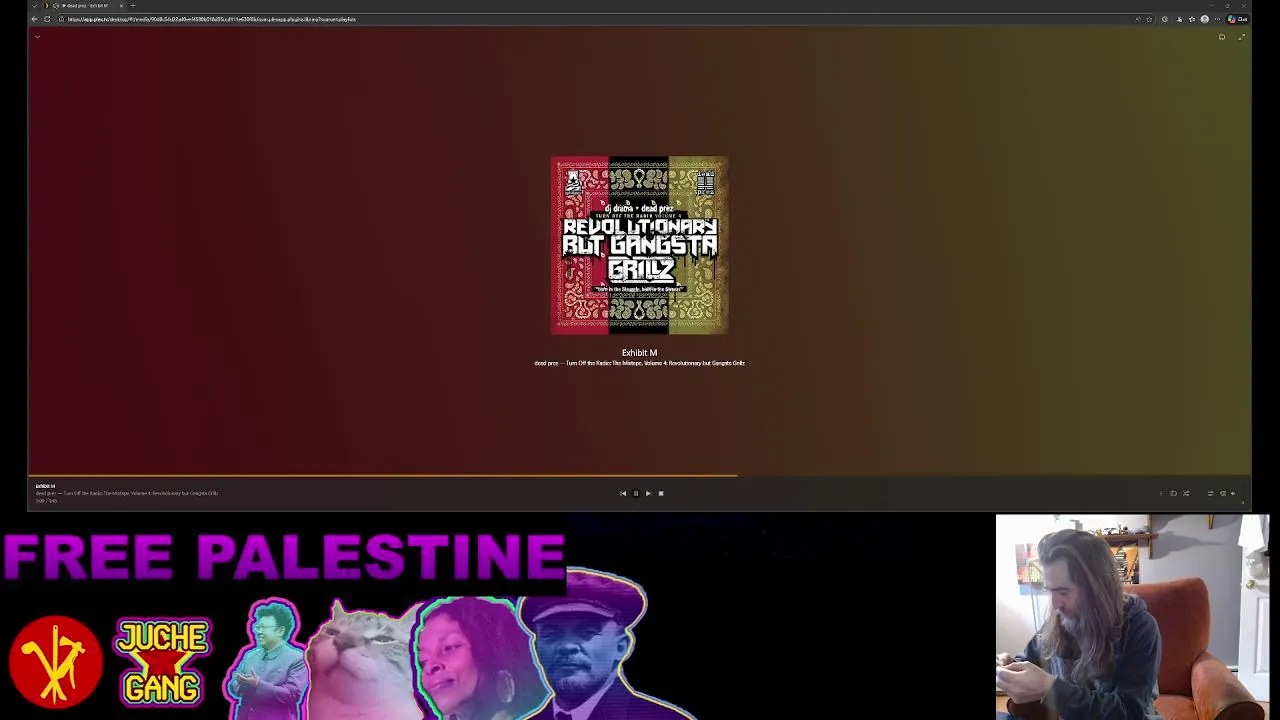The height and width of the screenshot is (720, 1280).
Task: Open the browser three-dot settings menu
Action: (x=1217, y=19)
